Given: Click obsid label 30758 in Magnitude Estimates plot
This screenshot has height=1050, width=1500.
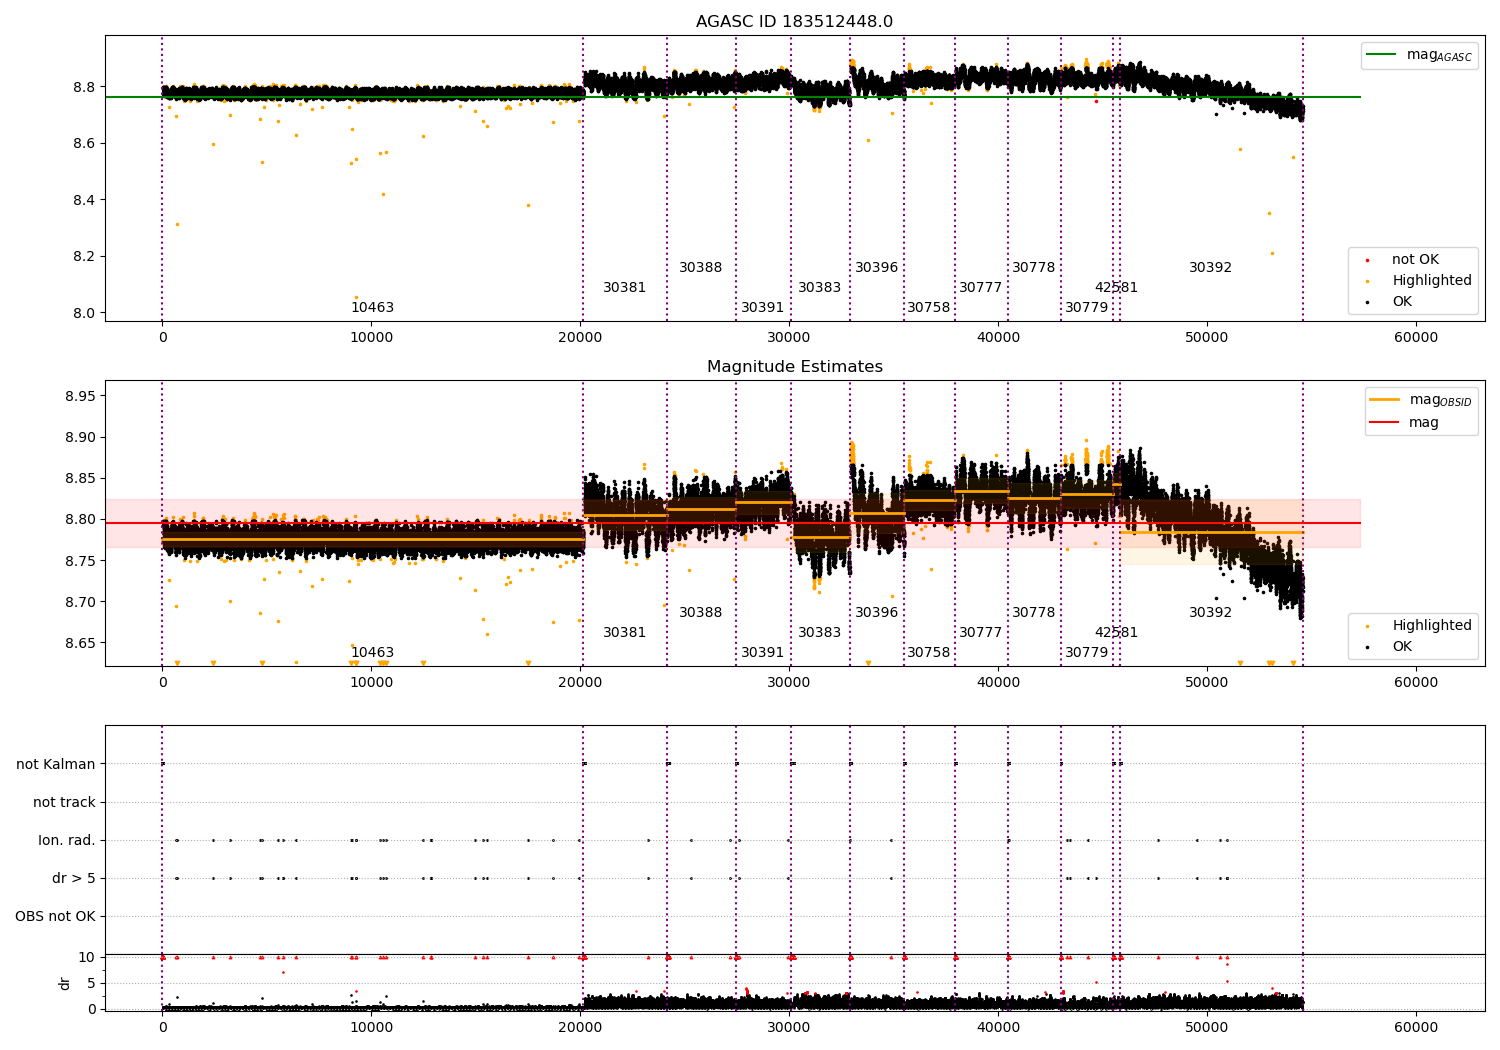Looking at the screenshot, I should point(928,653).
